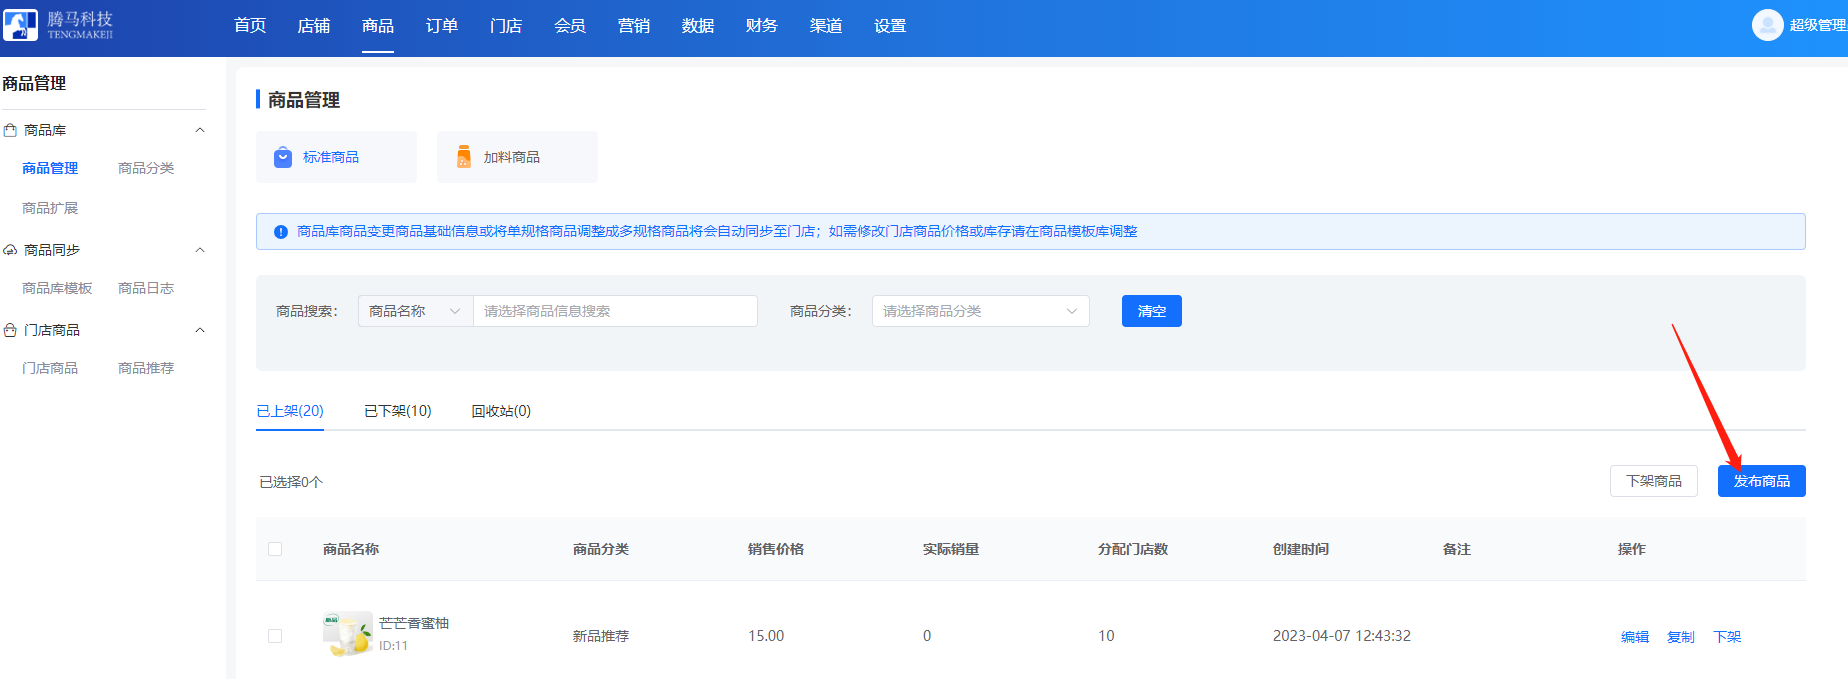
Task: Open 渠道 in top navigation
Action: [x=826, y=26]
